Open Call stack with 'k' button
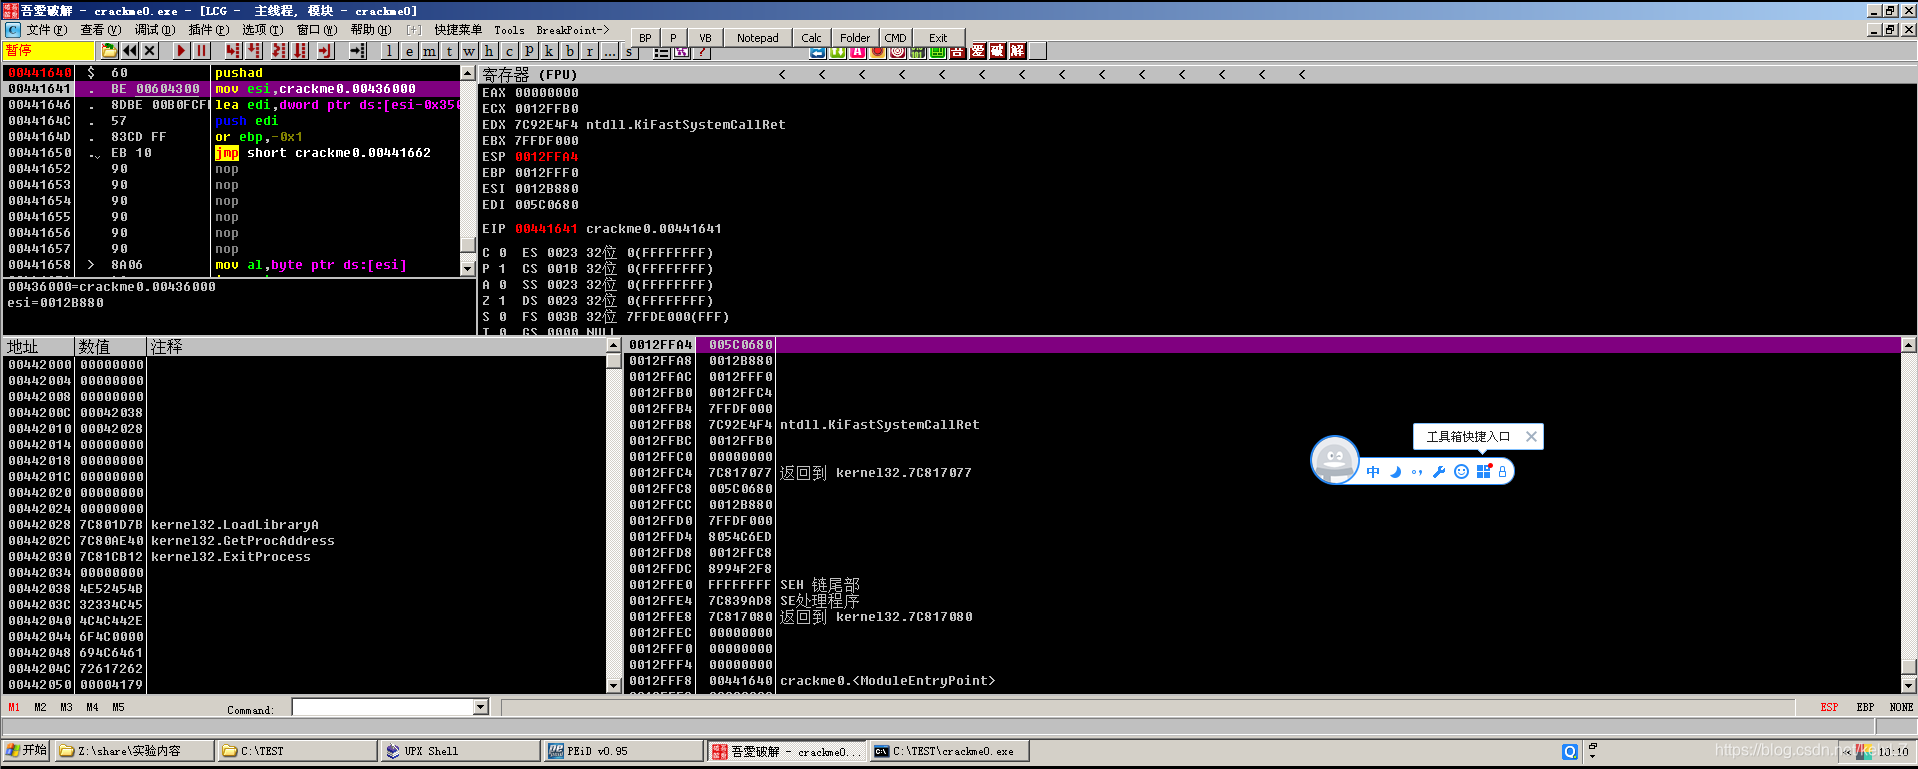The width and height of the screenshot is (1918, 769). [x=549, y=51]
